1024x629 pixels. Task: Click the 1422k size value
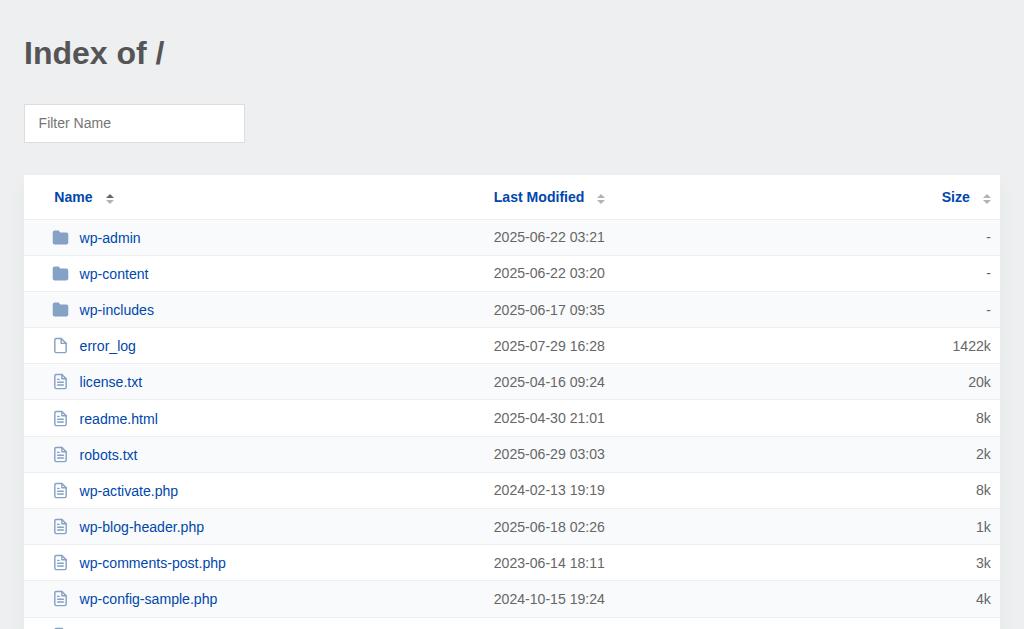coord(971,346)
